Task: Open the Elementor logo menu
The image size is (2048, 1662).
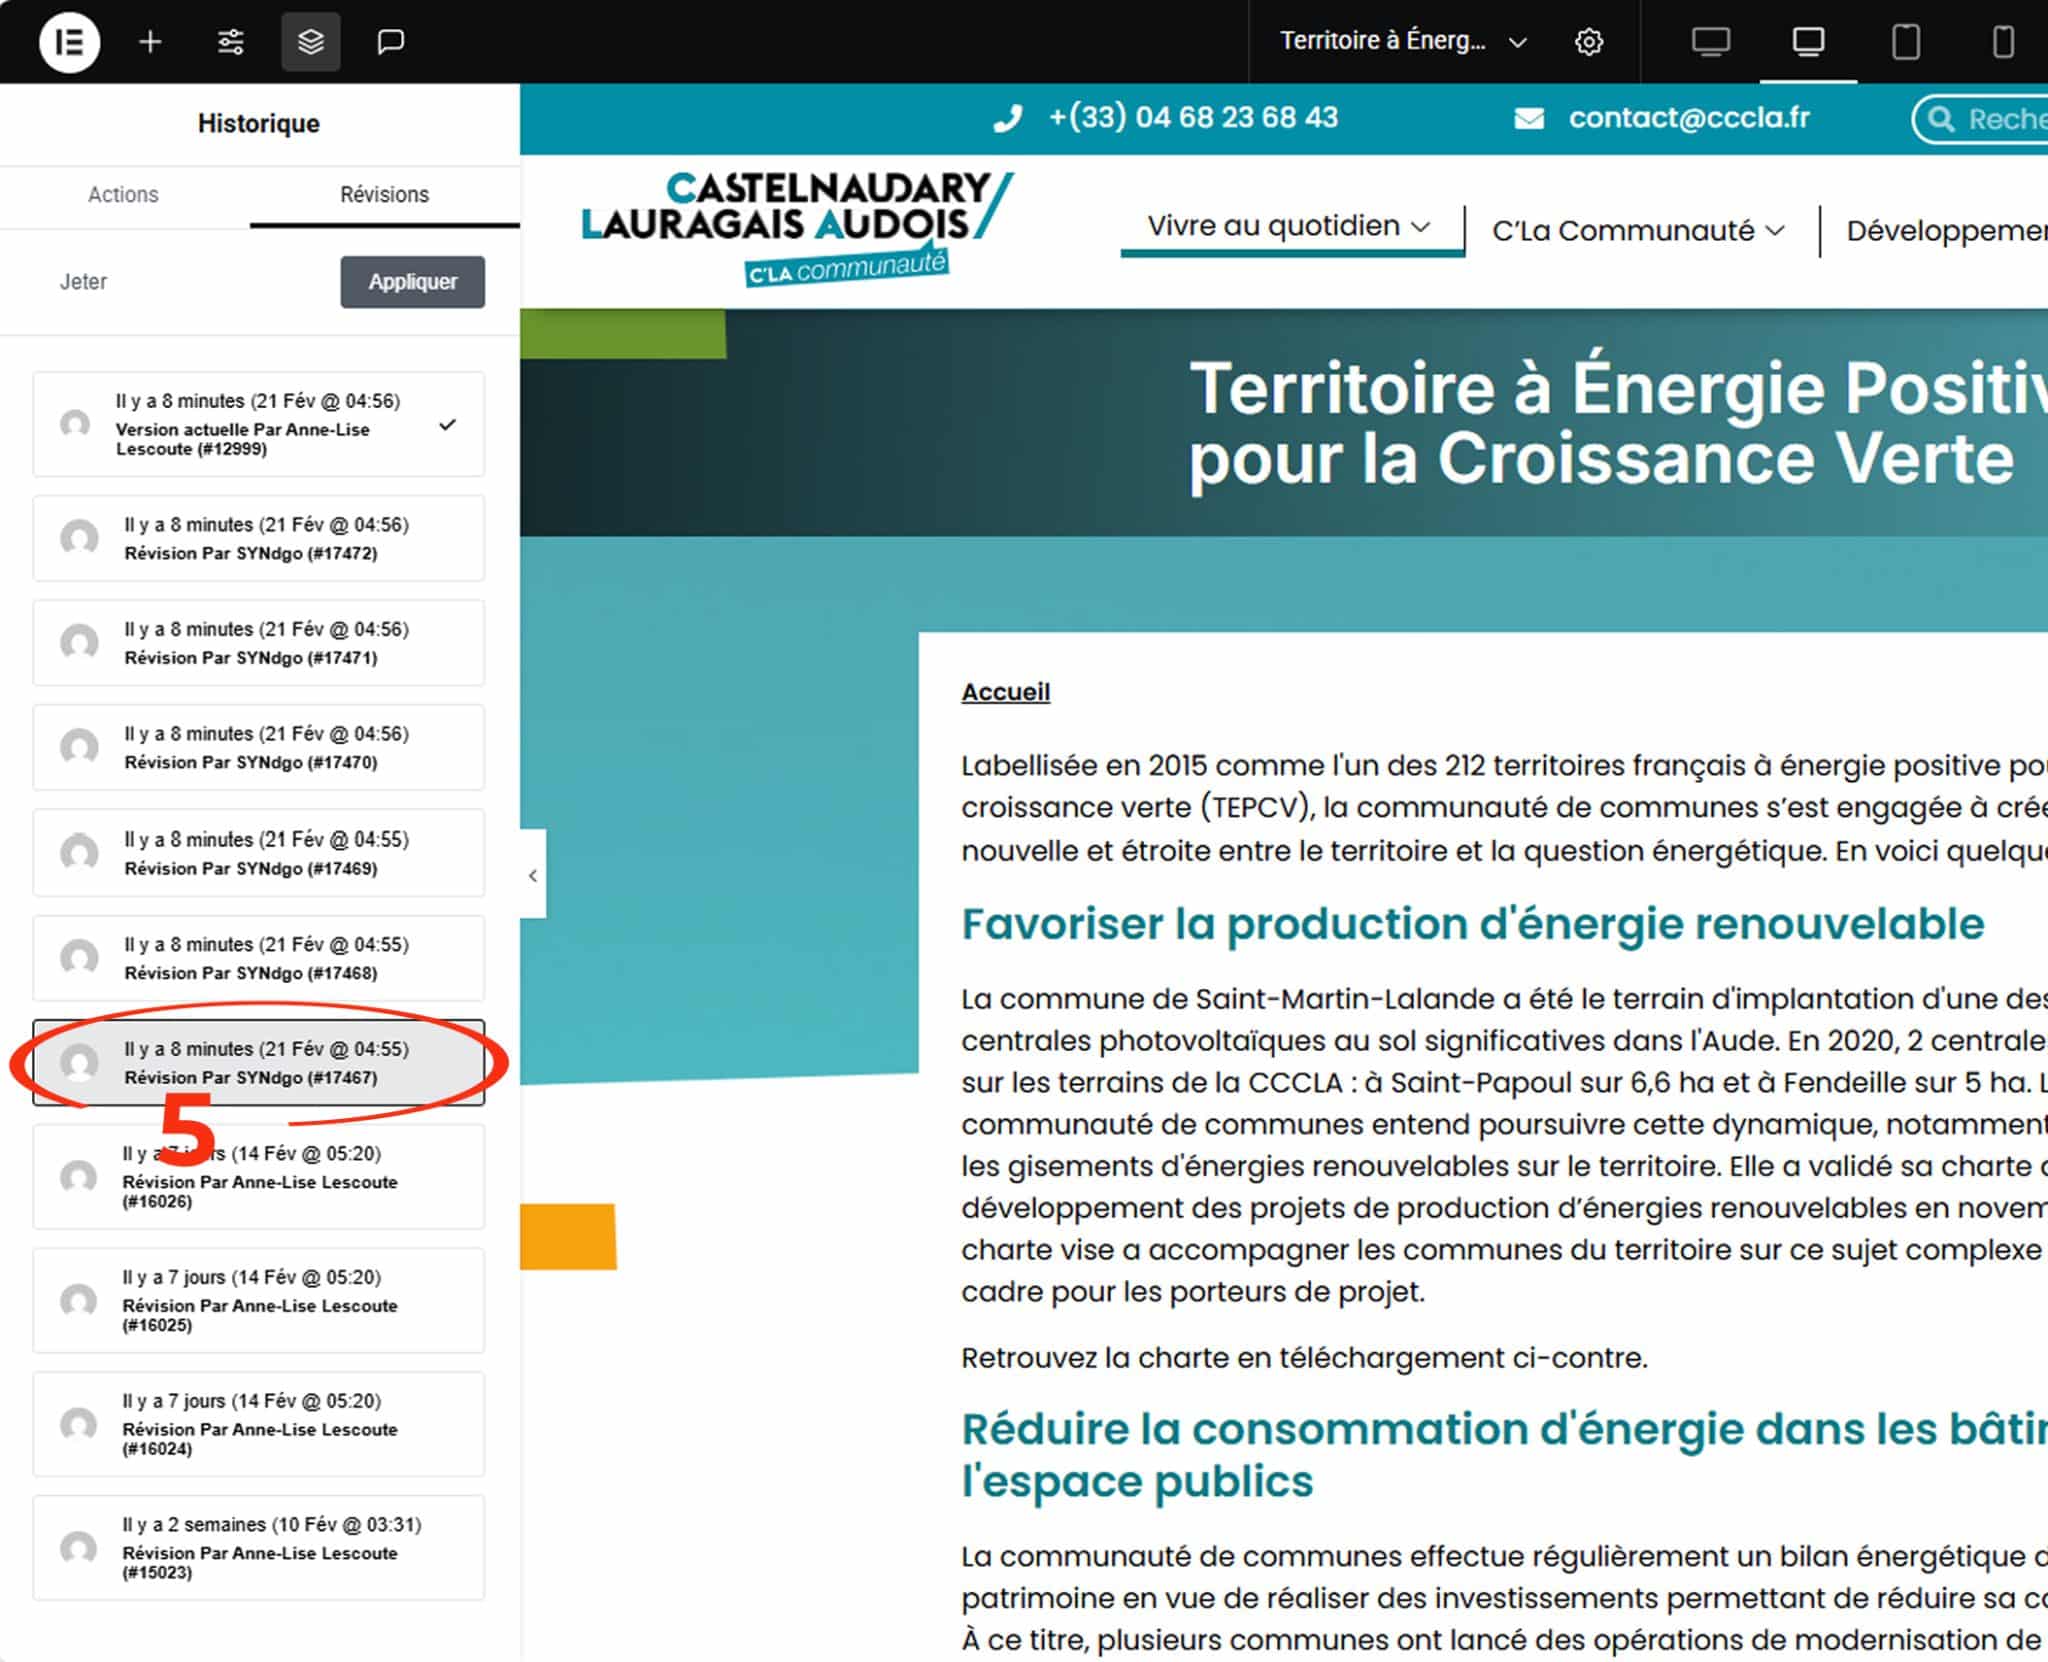Action: [x=69, y=42]
